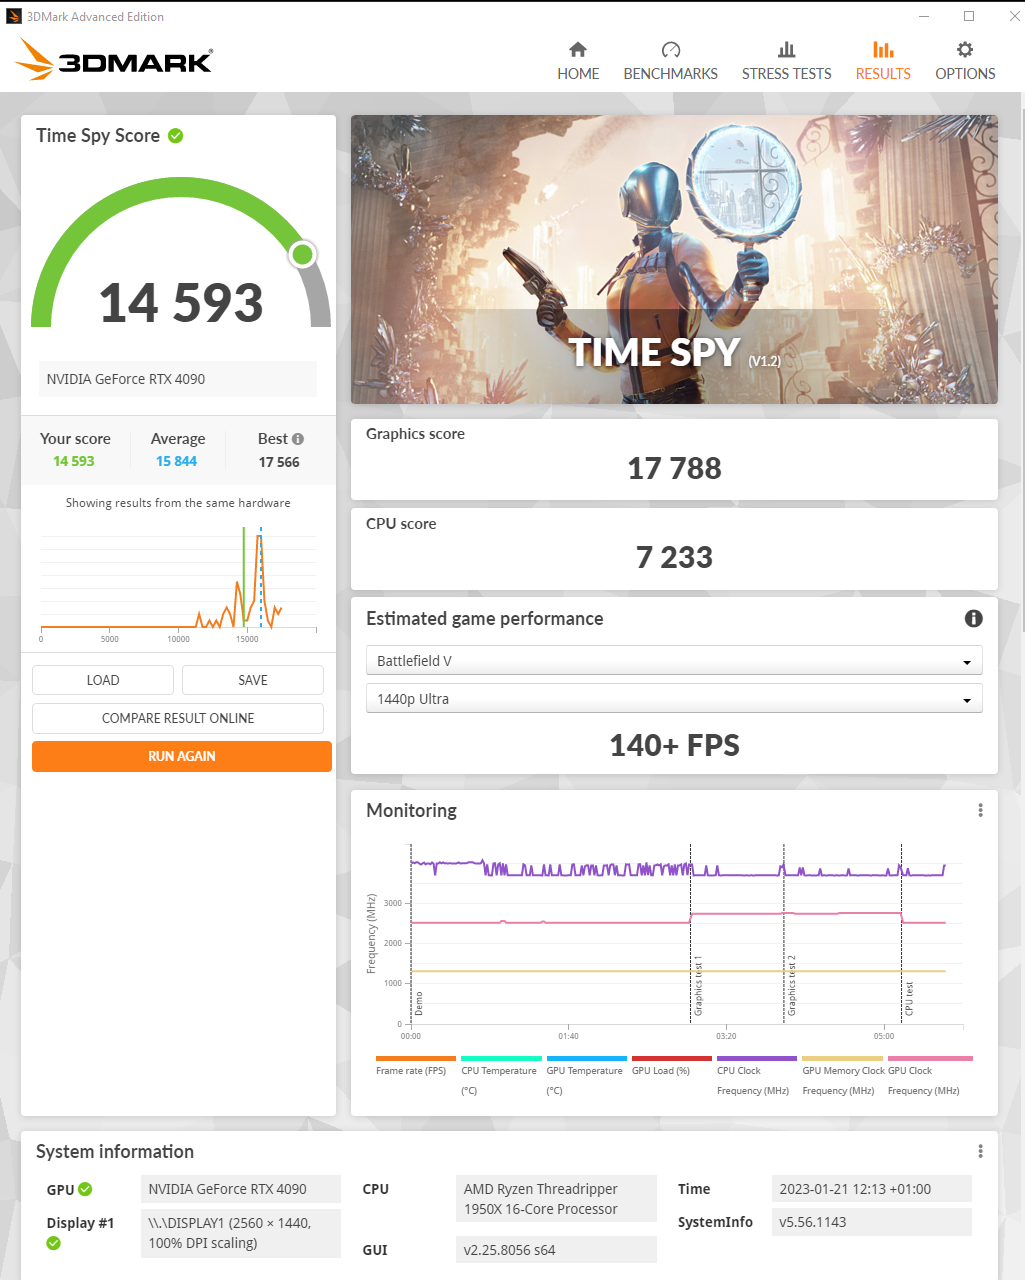
Task: Open the BENCHMARKS tab
Action: (671, 61)
